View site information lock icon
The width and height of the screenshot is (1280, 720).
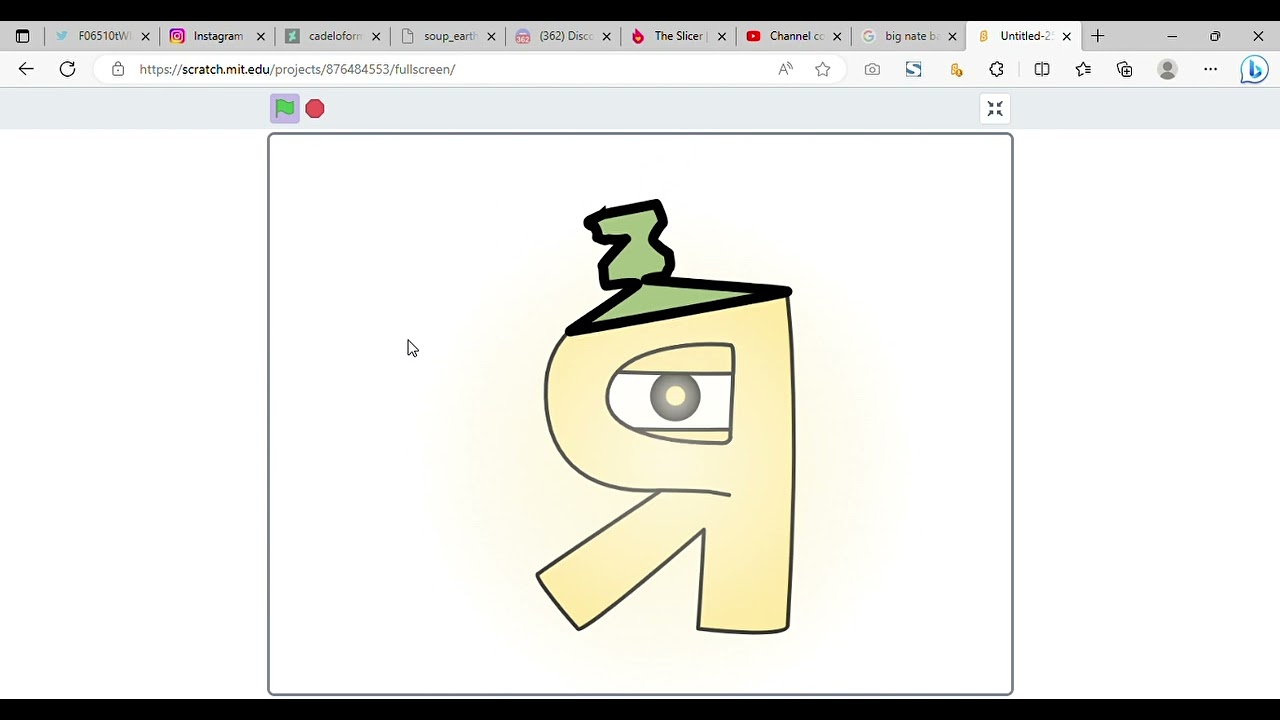point(118,69)
